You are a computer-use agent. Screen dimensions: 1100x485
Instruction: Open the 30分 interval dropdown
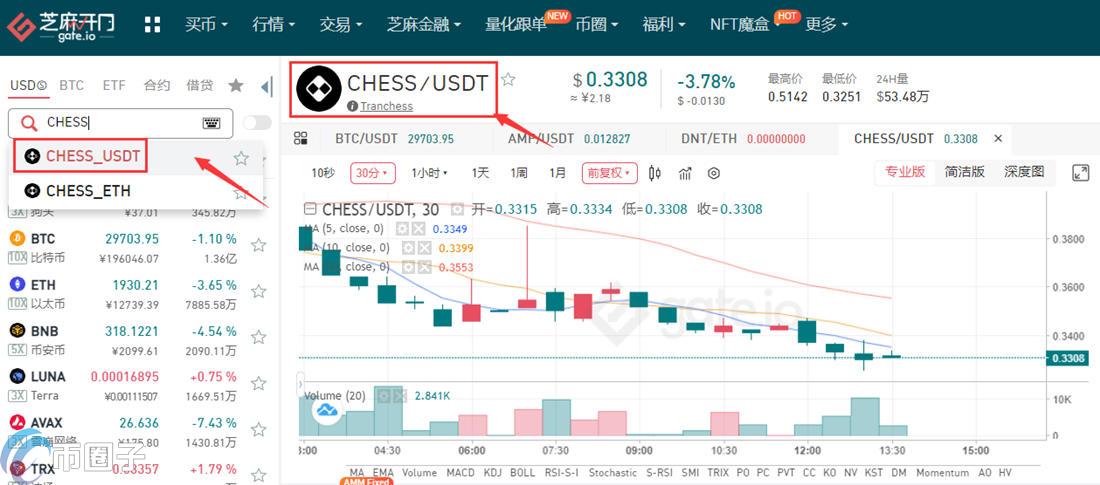tap(373, 173)
